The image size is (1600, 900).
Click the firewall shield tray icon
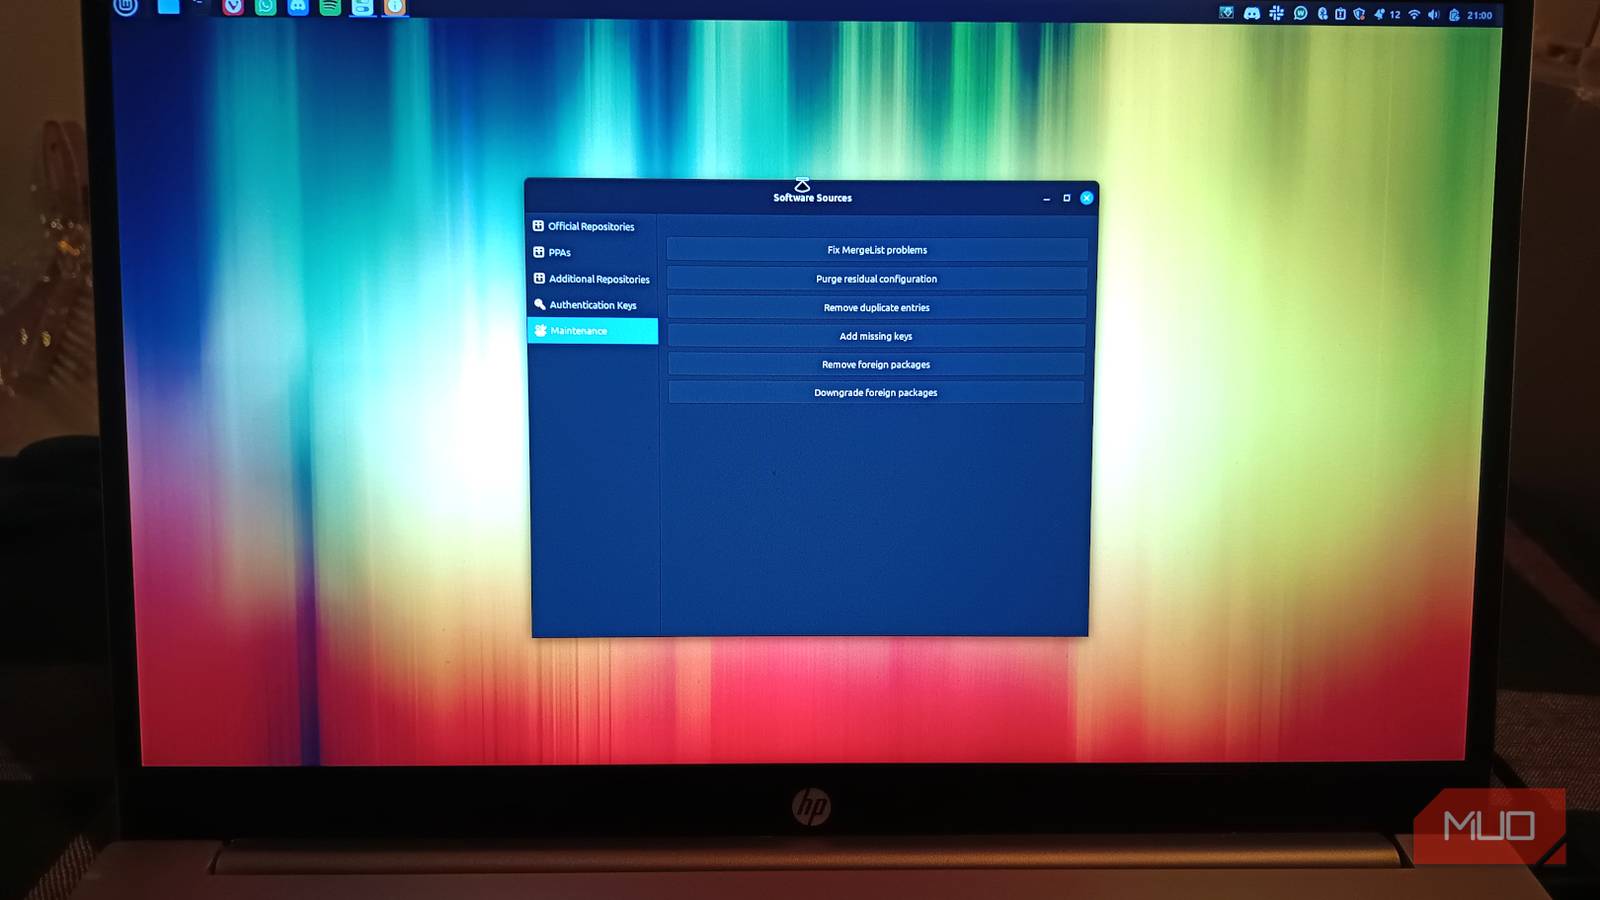pyautogui.click(x=1358, y=14)
